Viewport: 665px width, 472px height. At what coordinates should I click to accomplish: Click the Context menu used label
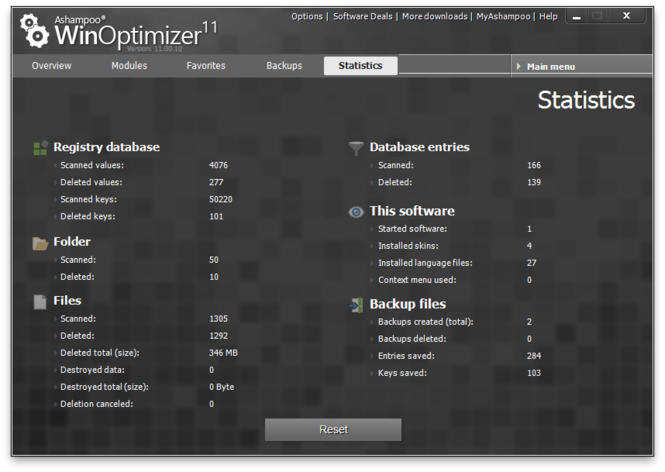click(x=417, y=280)
